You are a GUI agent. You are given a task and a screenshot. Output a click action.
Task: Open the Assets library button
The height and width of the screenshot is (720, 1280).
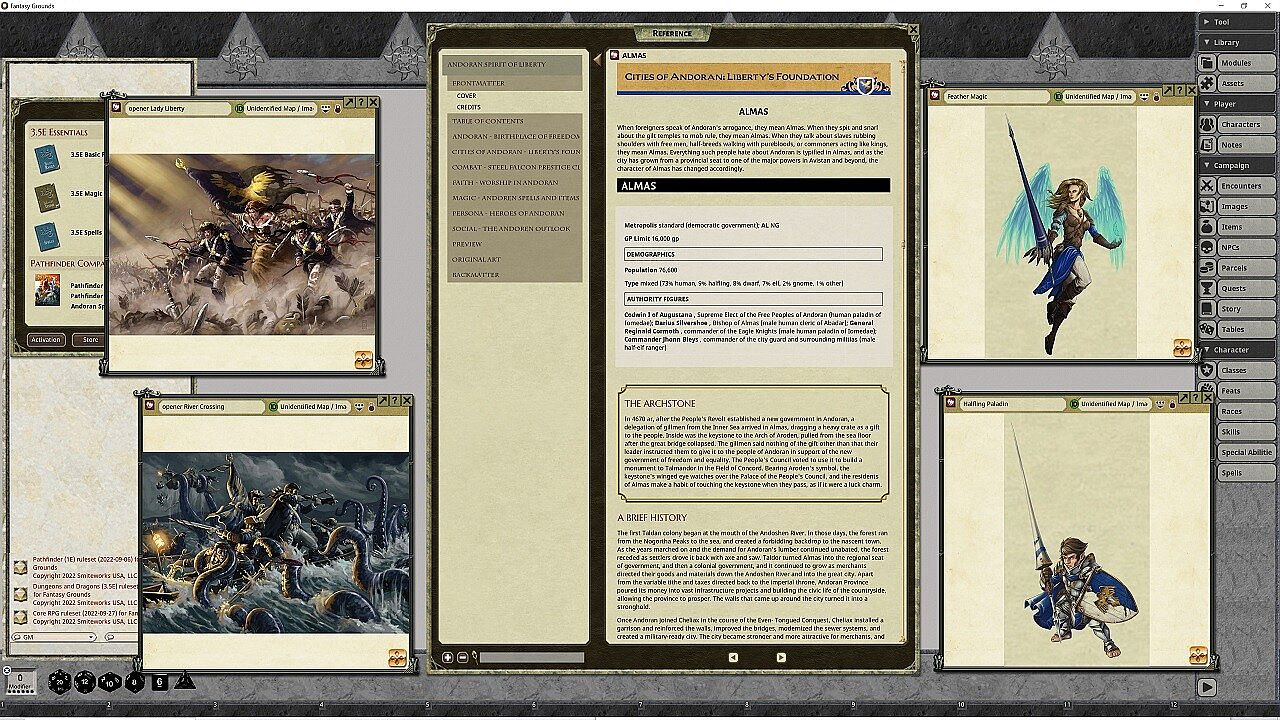click(1236, 84)
